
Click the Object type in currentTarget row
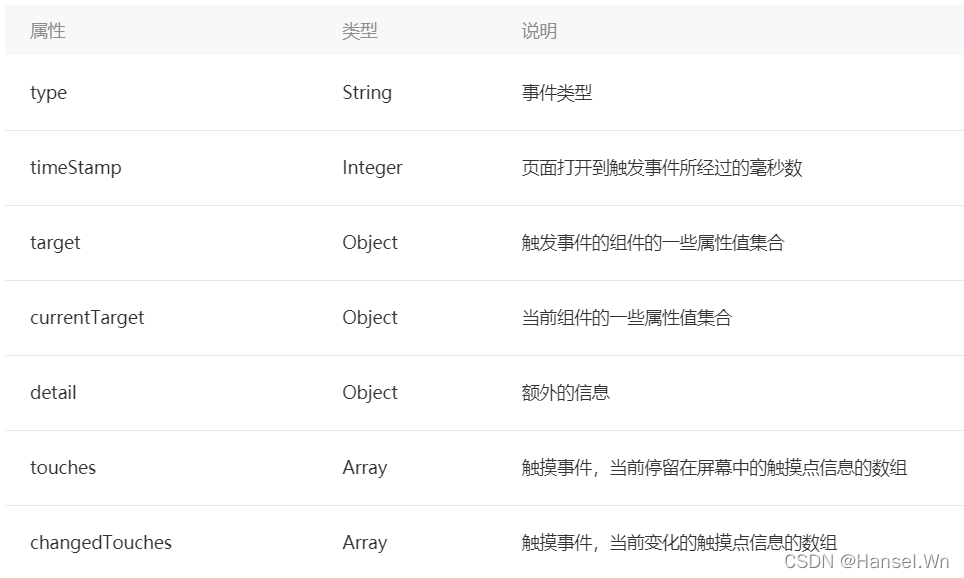[370, 318]
